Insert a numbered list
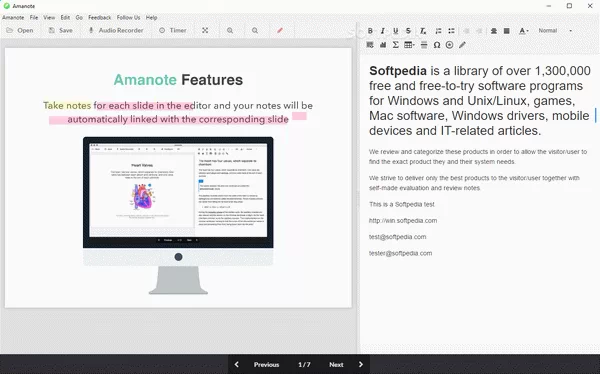This screenshot has width=600, height=374. pyautogui.click(x=439, y=31)
